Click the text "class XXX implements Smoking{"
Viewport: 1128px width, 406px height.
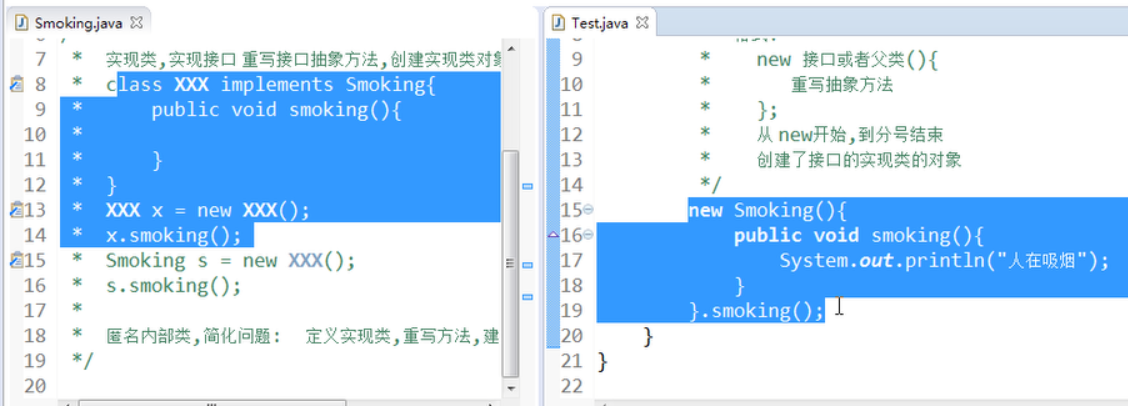[270, 85]
